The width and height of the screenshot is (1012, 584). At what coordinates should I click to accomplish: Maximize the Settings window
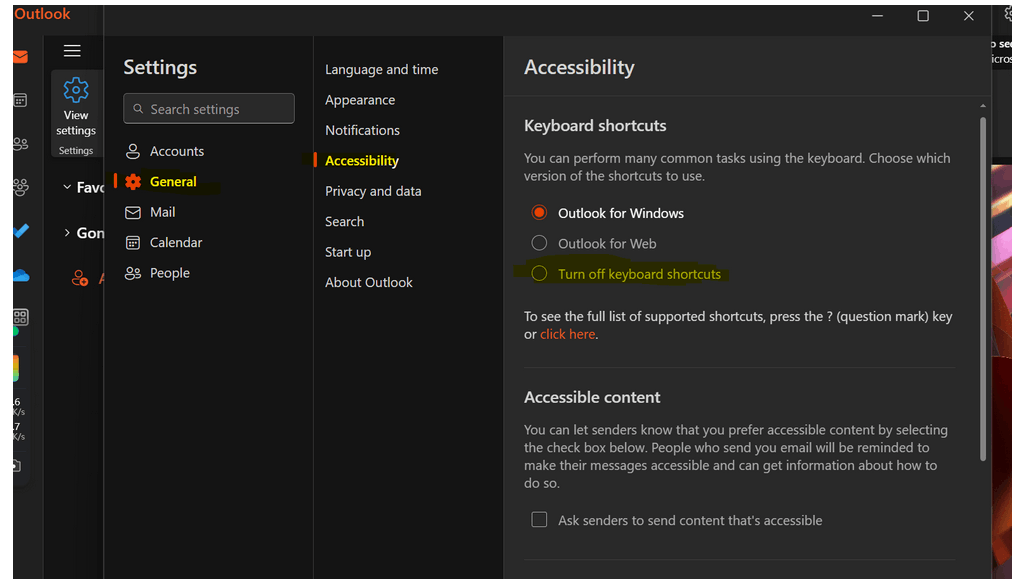pyautogui.click(x=923, y=16)
